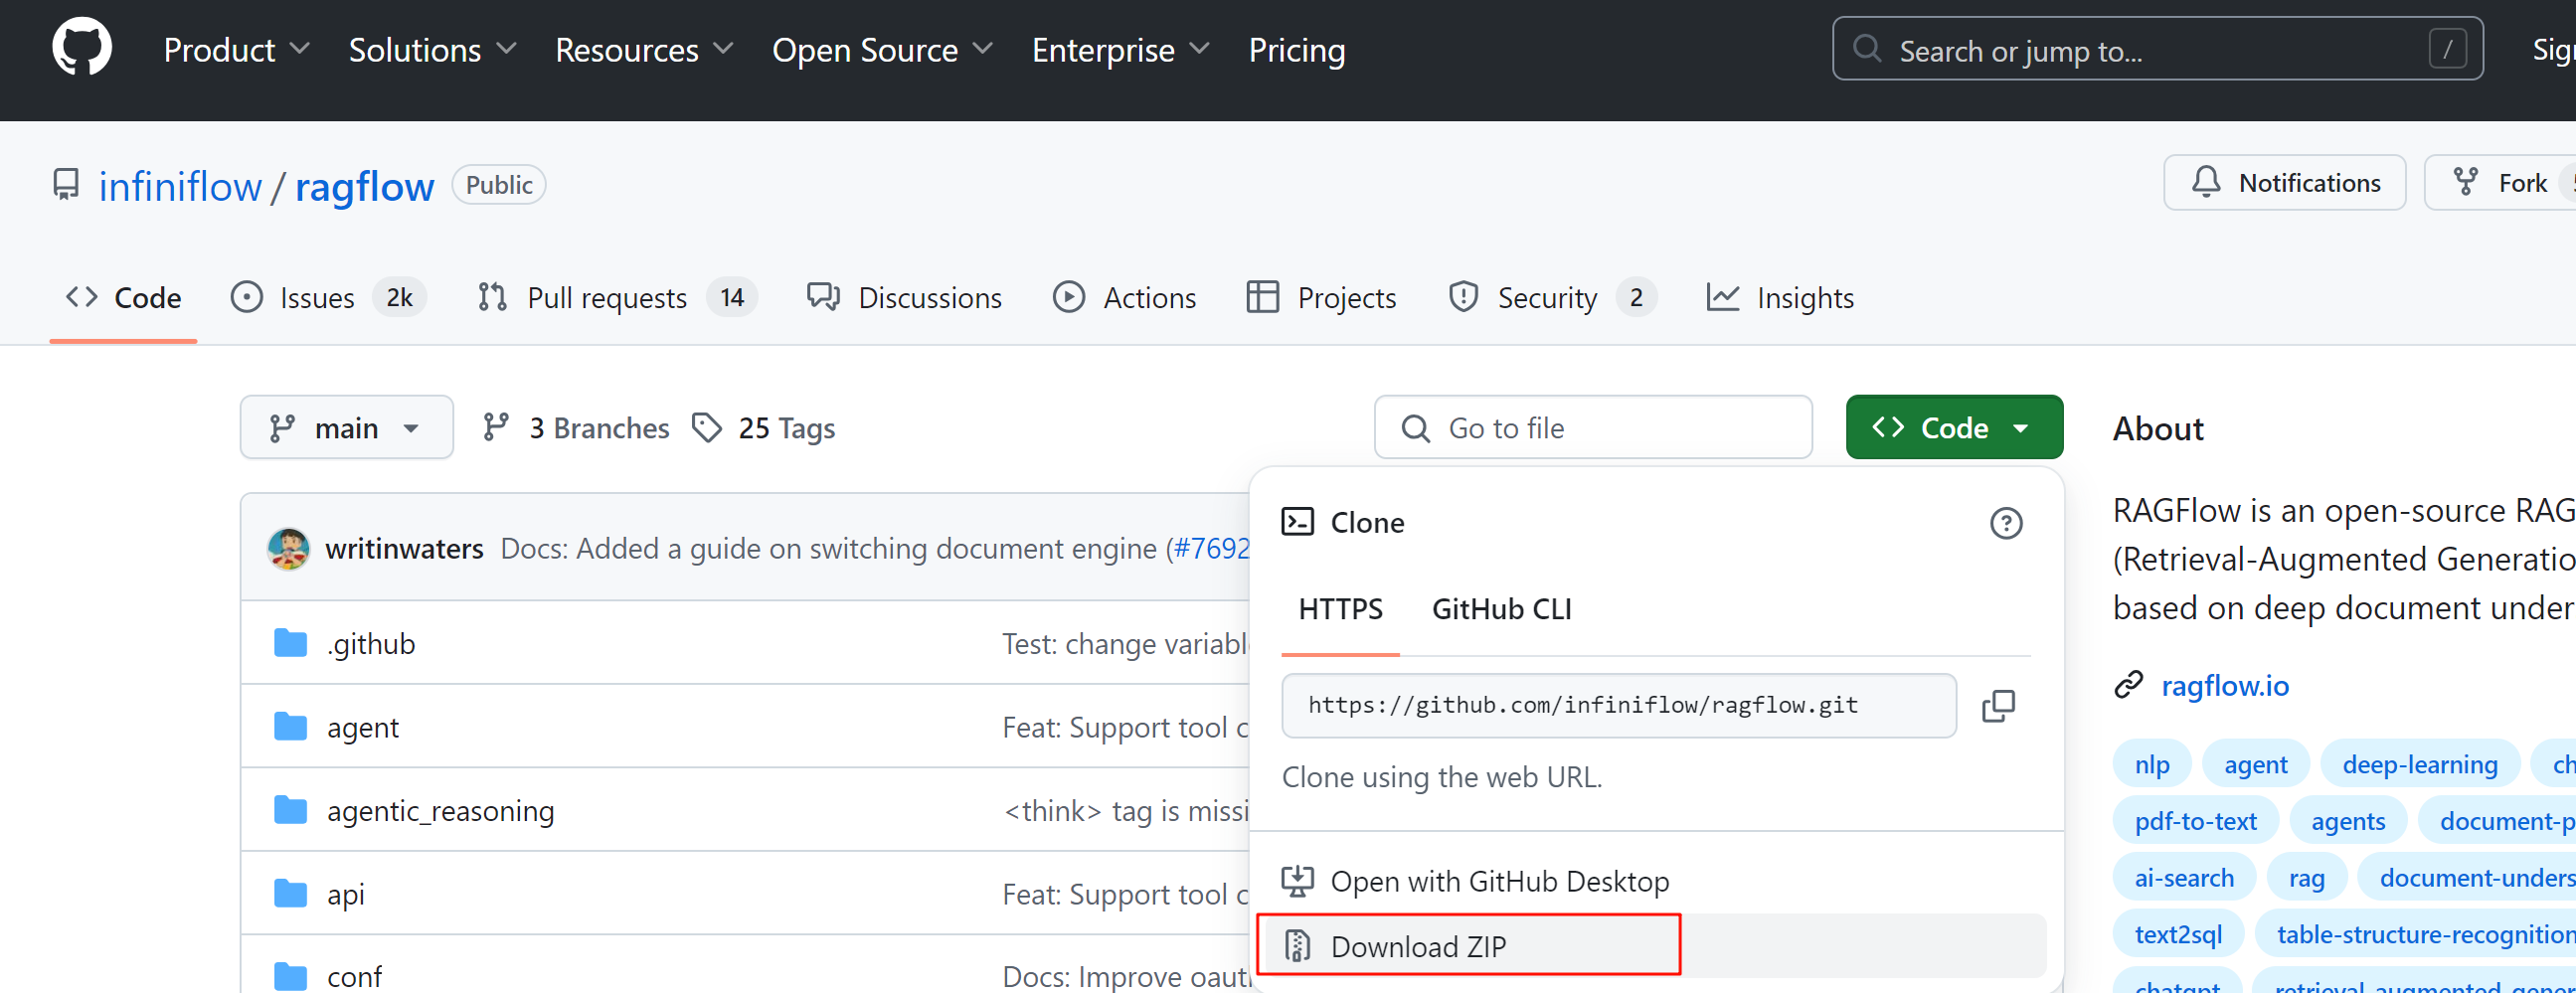Click the GitHub logo icon
Screen dimensions: 2576x993
tap(82, 47)
